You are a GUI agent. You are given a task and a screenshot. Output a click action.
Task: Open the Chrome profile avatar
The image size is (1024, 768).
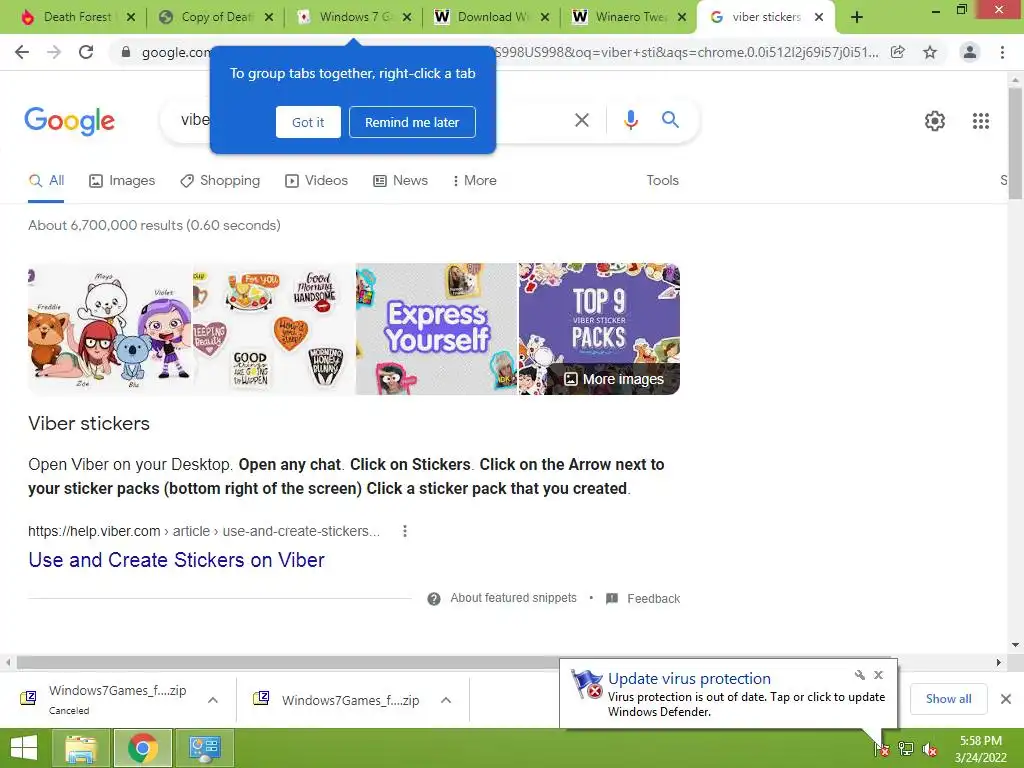[x=970, y=52]
